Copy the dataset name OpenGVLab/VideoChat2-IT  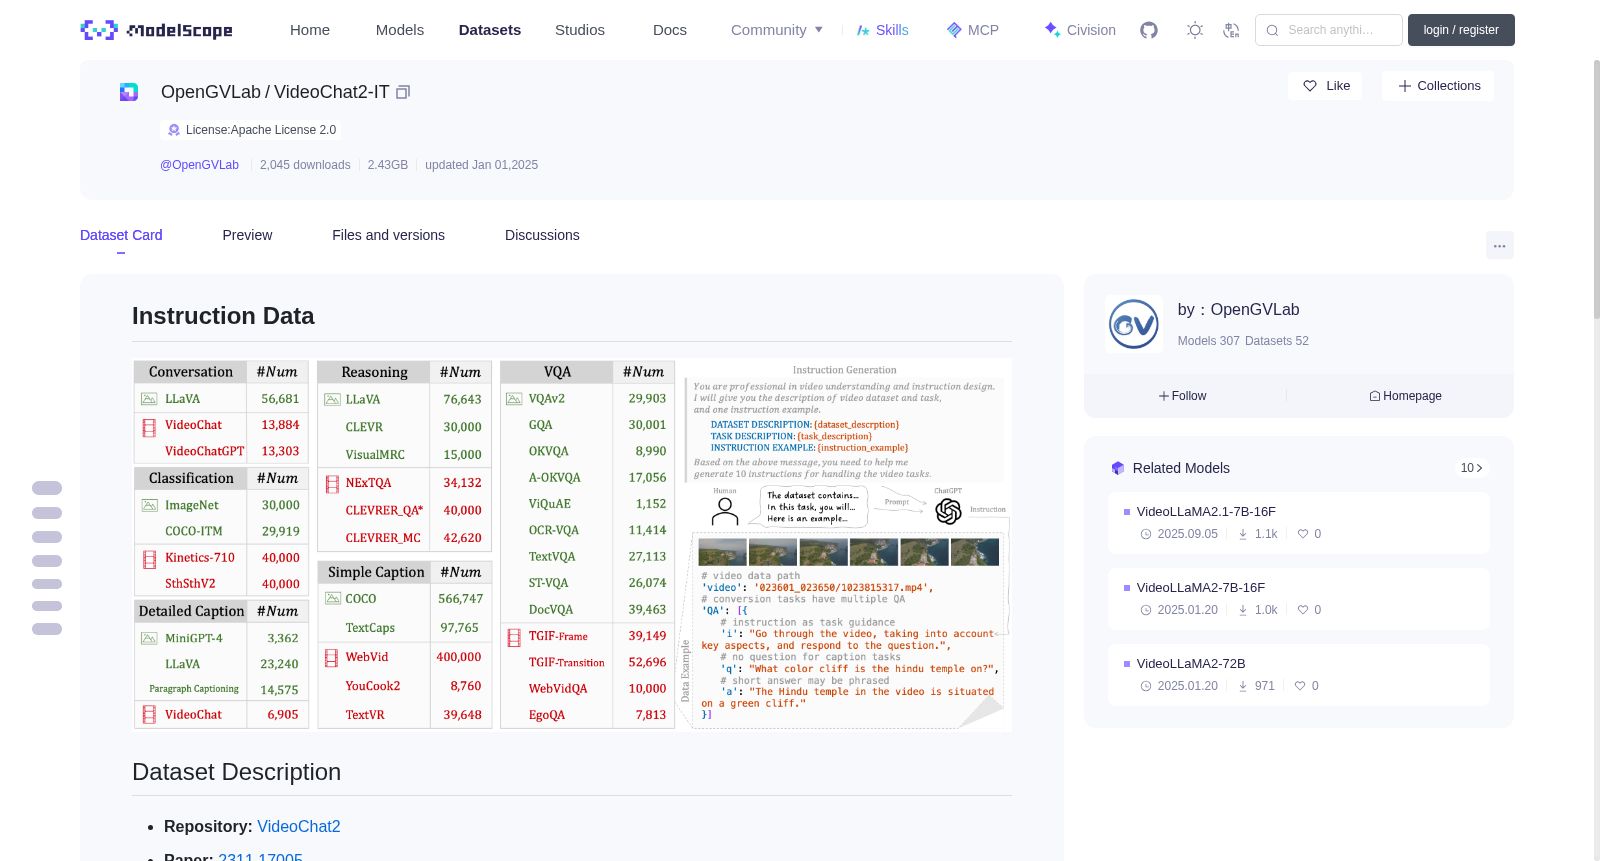point(403,92)
